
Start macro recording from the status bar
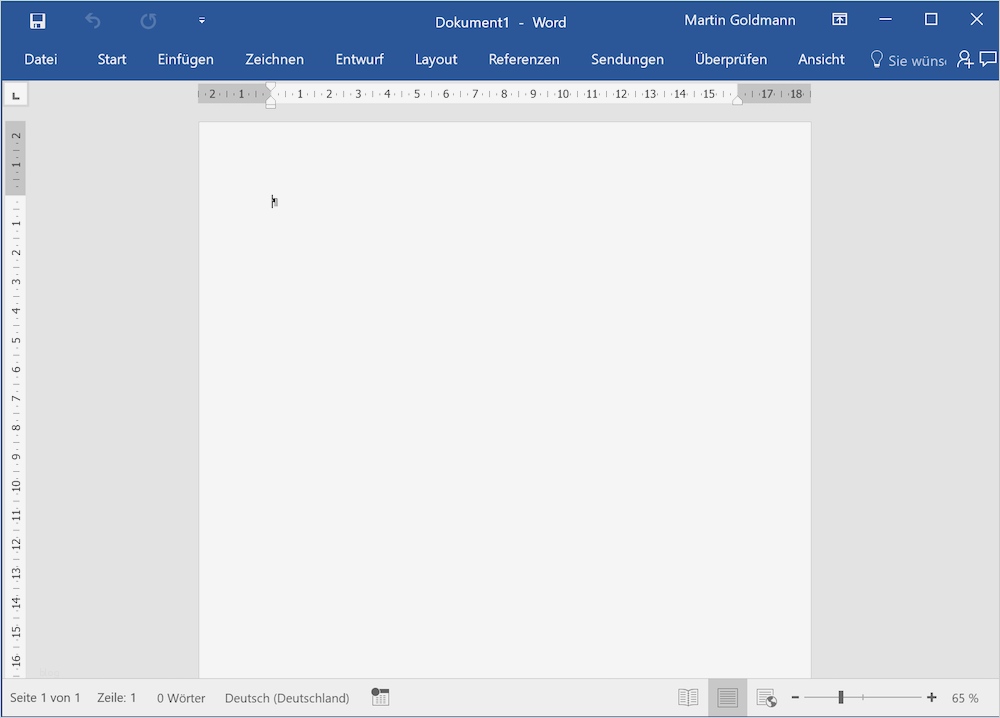[380, 697]
